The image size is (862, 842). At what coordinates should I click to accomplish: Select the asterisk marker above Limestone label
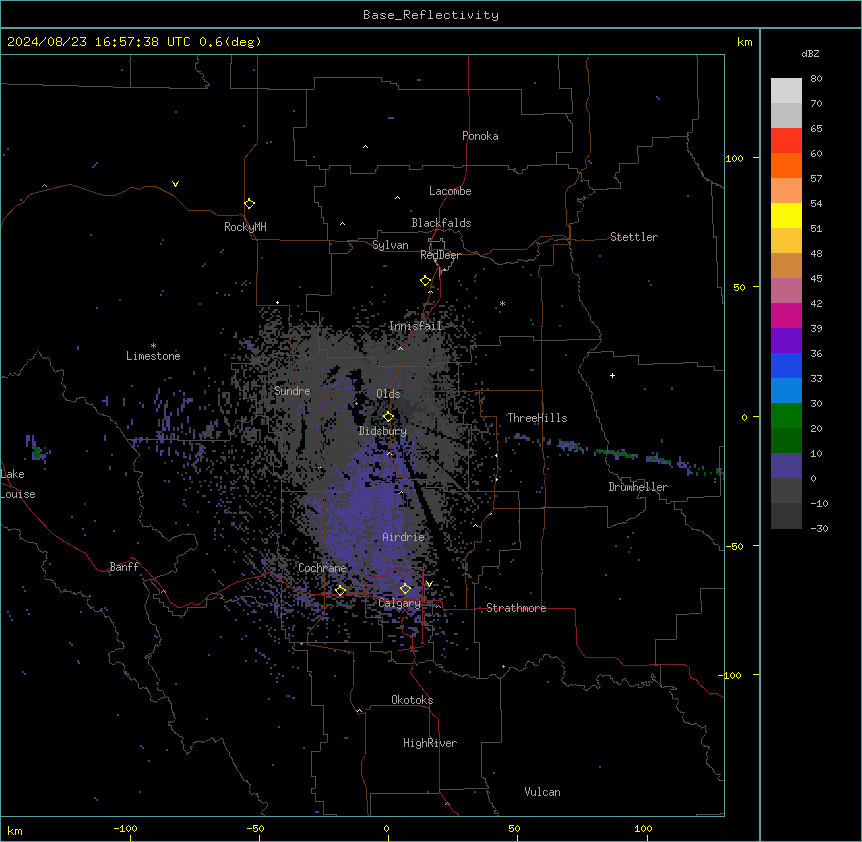[153, 346]
